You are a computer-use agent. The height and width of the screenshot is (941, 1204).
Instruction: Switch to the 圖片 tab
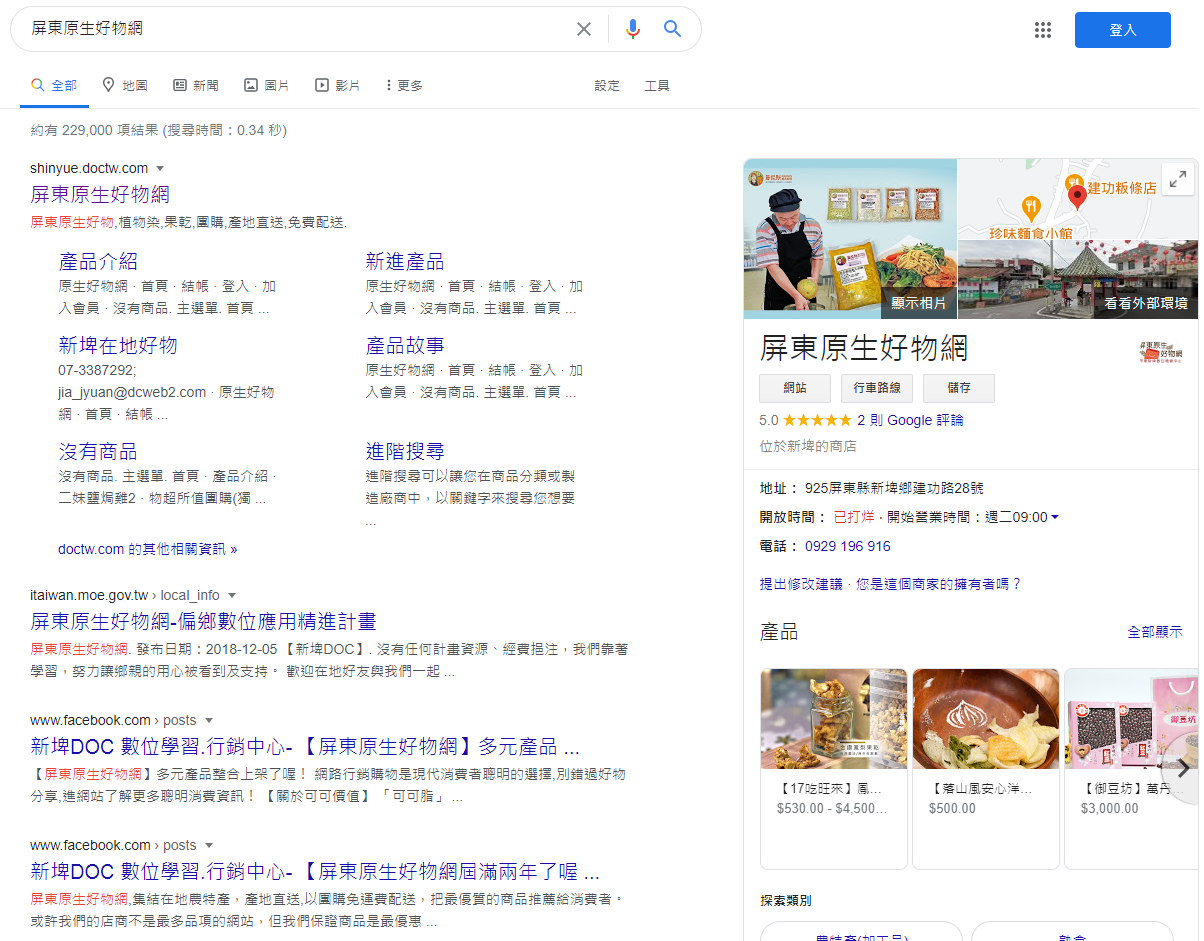267,86
